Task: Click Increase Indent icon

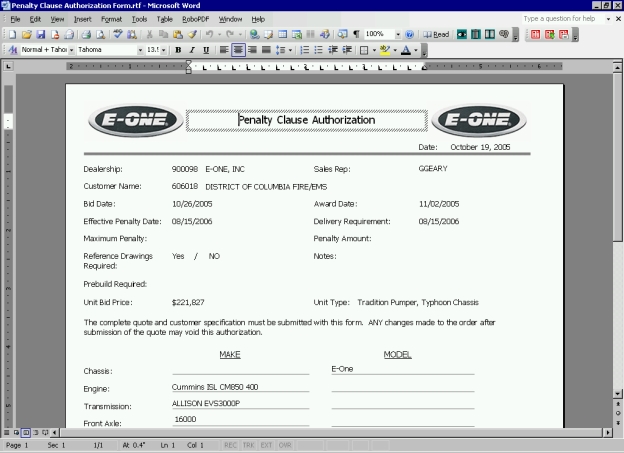Action: (347, 50)
